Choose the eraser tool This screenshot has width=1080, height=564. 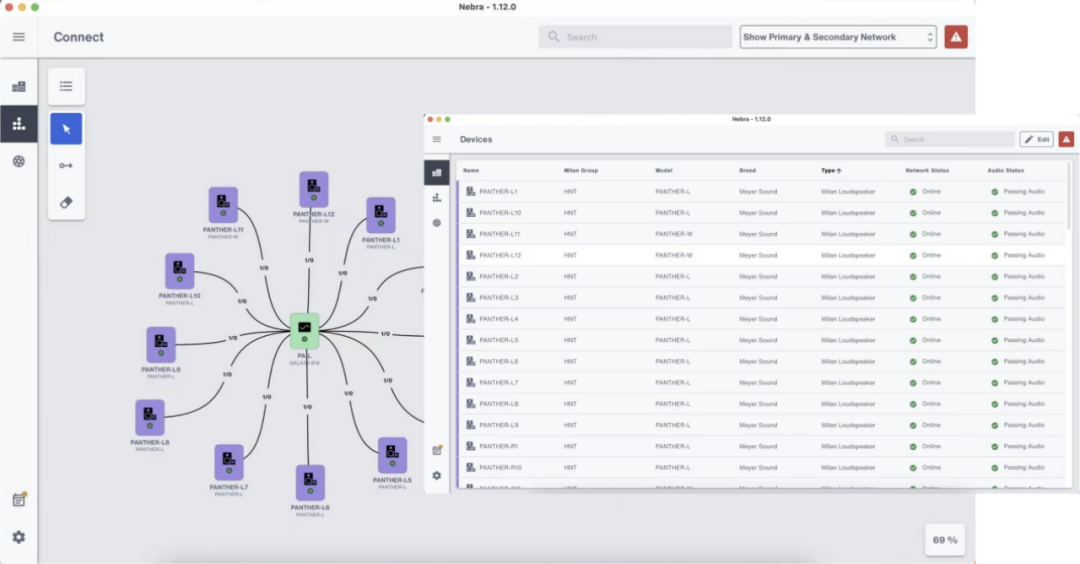(66, 201)
